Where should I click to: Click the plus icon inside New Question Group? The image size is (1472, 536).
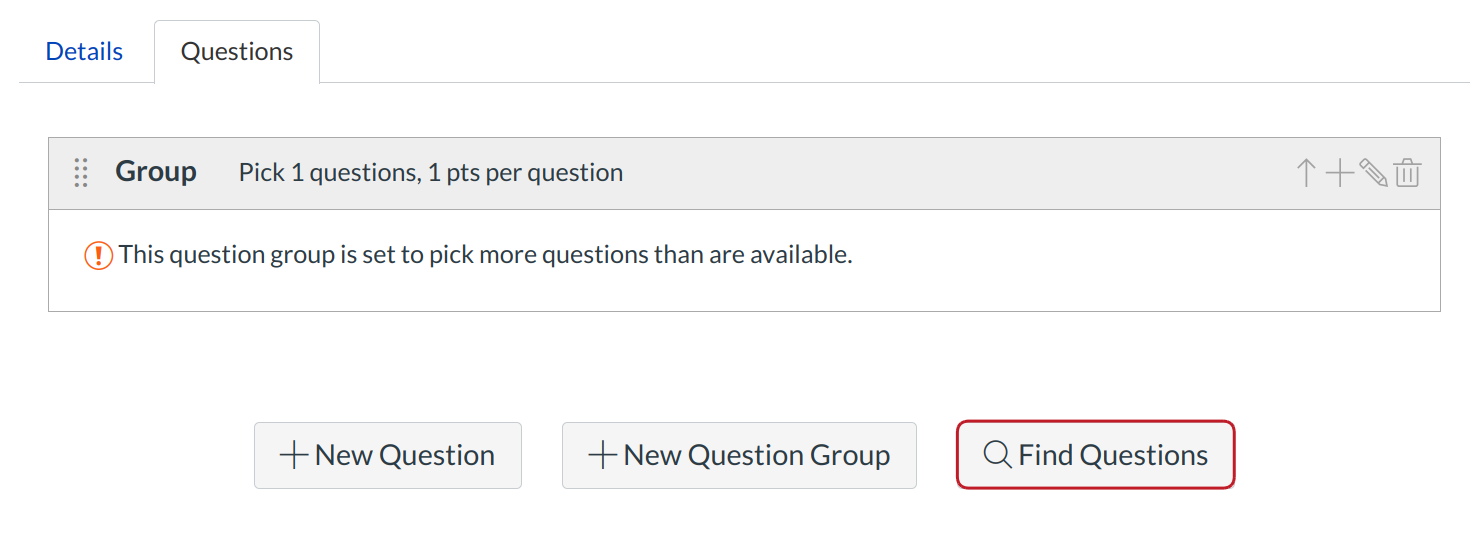point(602,456)
